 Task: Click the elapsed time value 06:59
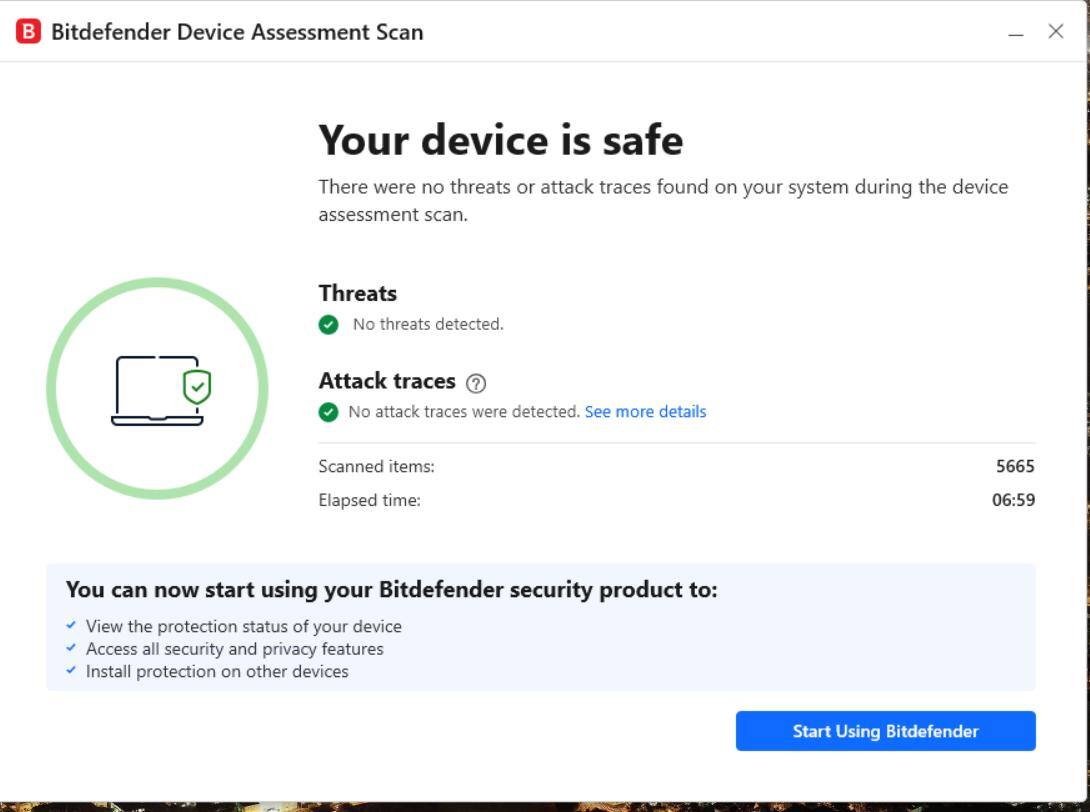click(x=1013, y=500)
